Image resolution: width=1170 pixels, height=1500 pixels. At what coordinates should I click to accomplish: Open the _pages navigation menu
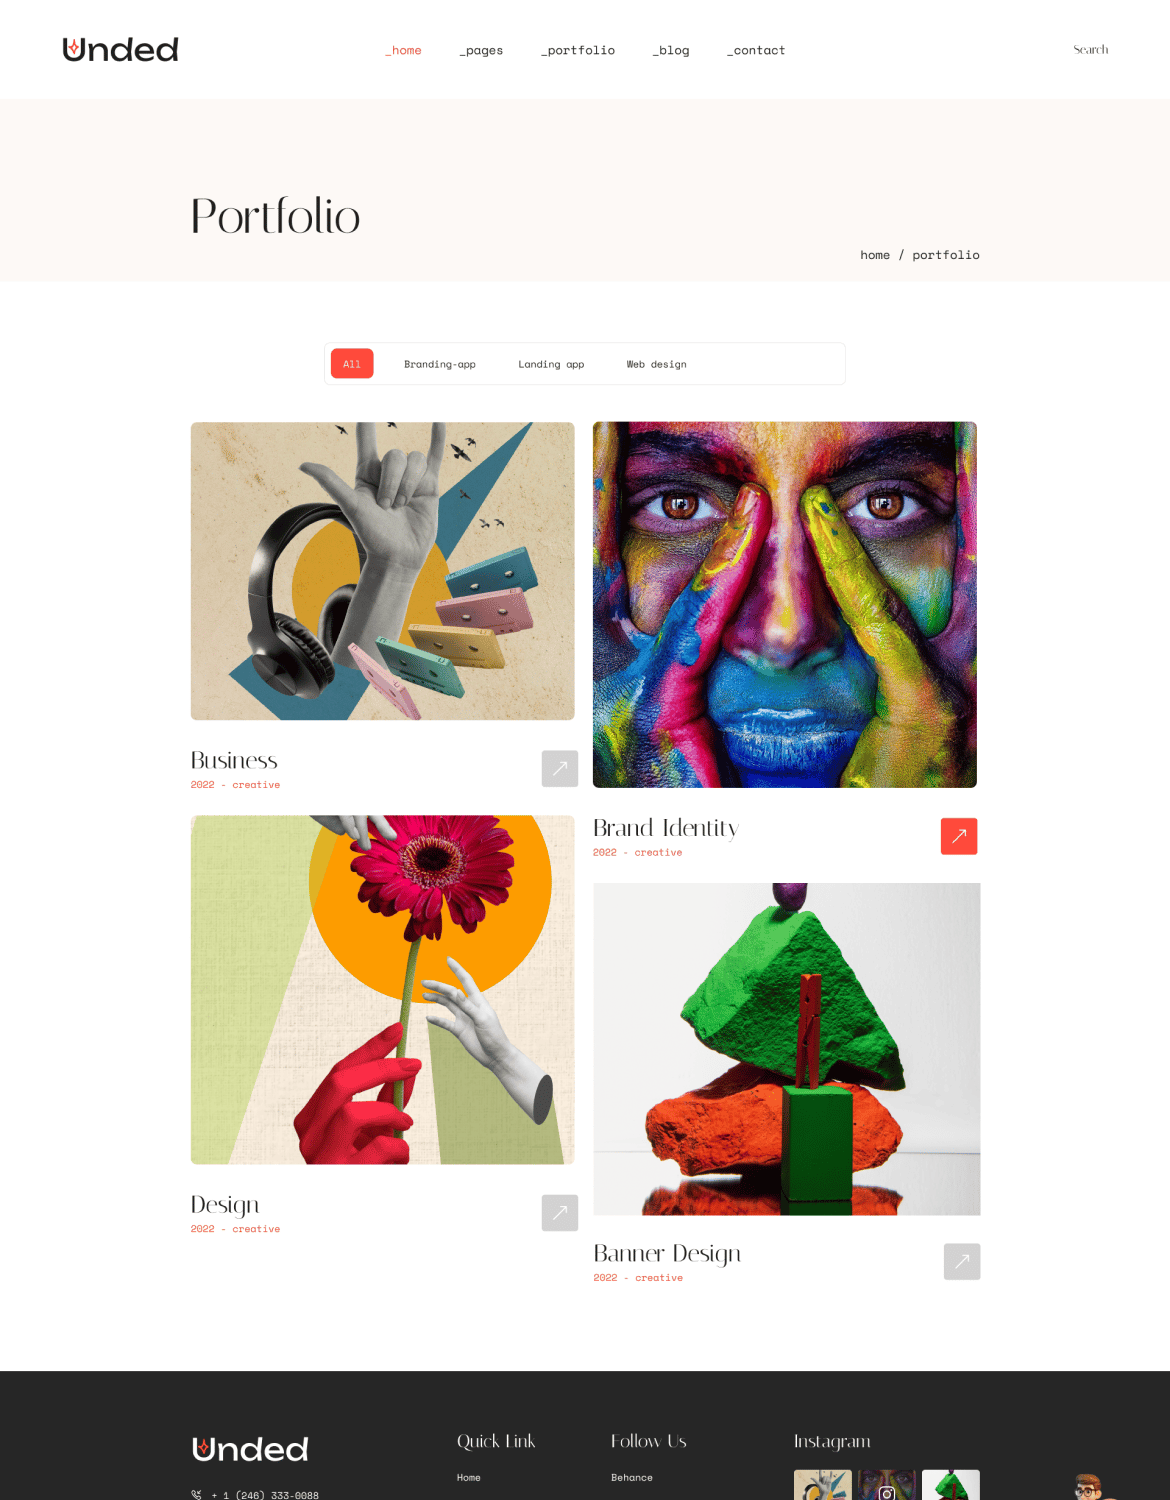click(x=481, y=50)
